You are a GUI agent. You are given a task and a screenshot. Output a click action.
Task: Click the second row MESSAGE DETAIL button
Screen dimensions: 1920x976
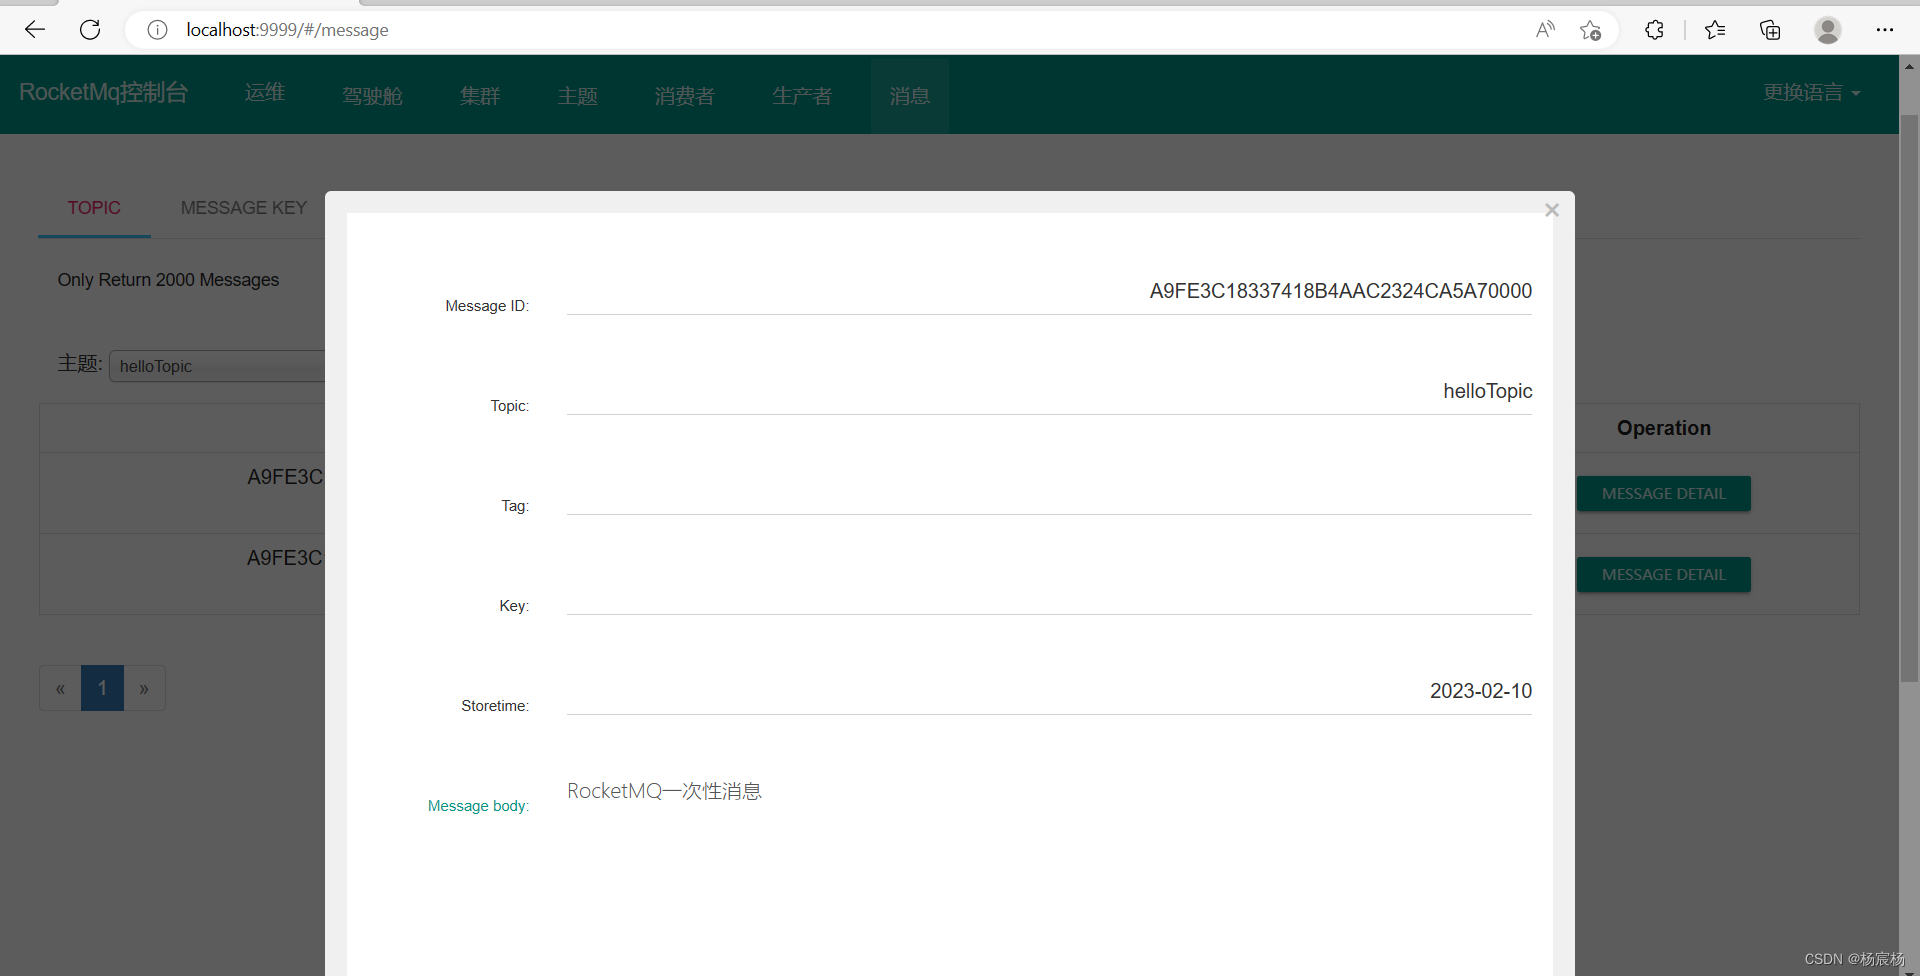pyautogui.click(x=1664, y=575)
